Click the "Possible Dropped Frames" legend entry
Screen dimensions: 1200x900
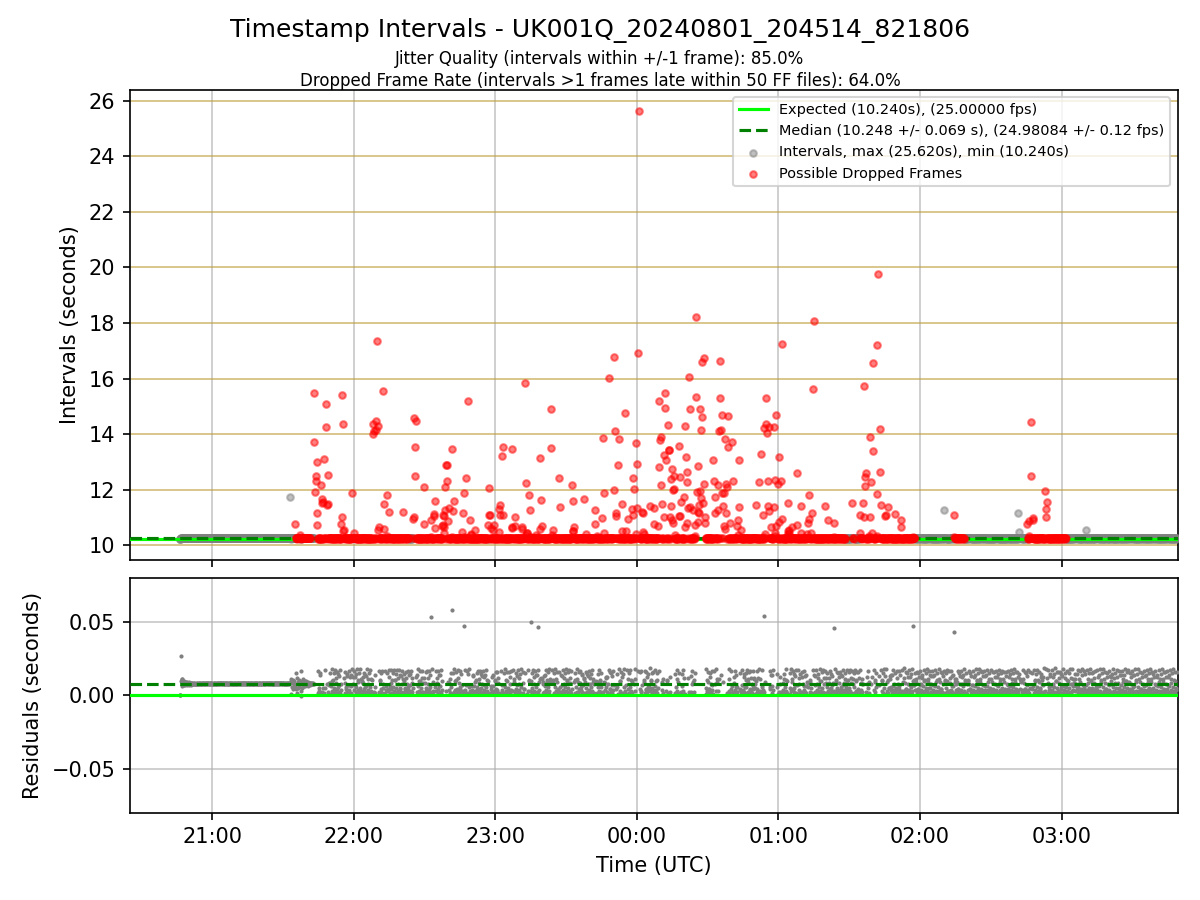pos(870,173)
